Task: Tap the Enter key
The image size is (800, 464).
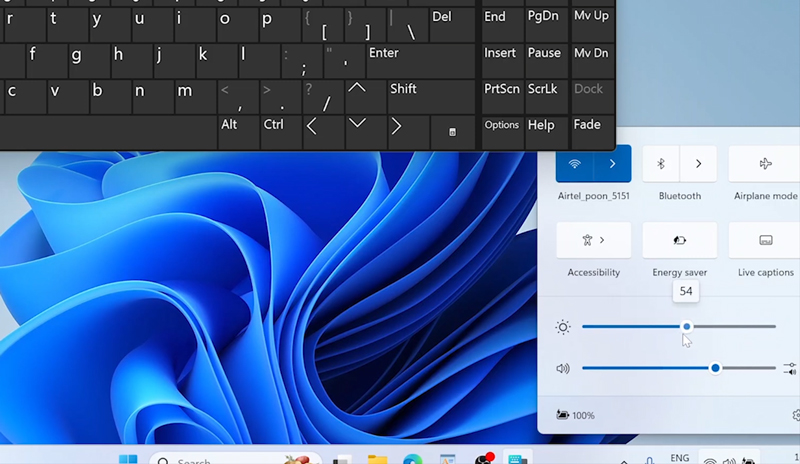Action: coord(421,61)
